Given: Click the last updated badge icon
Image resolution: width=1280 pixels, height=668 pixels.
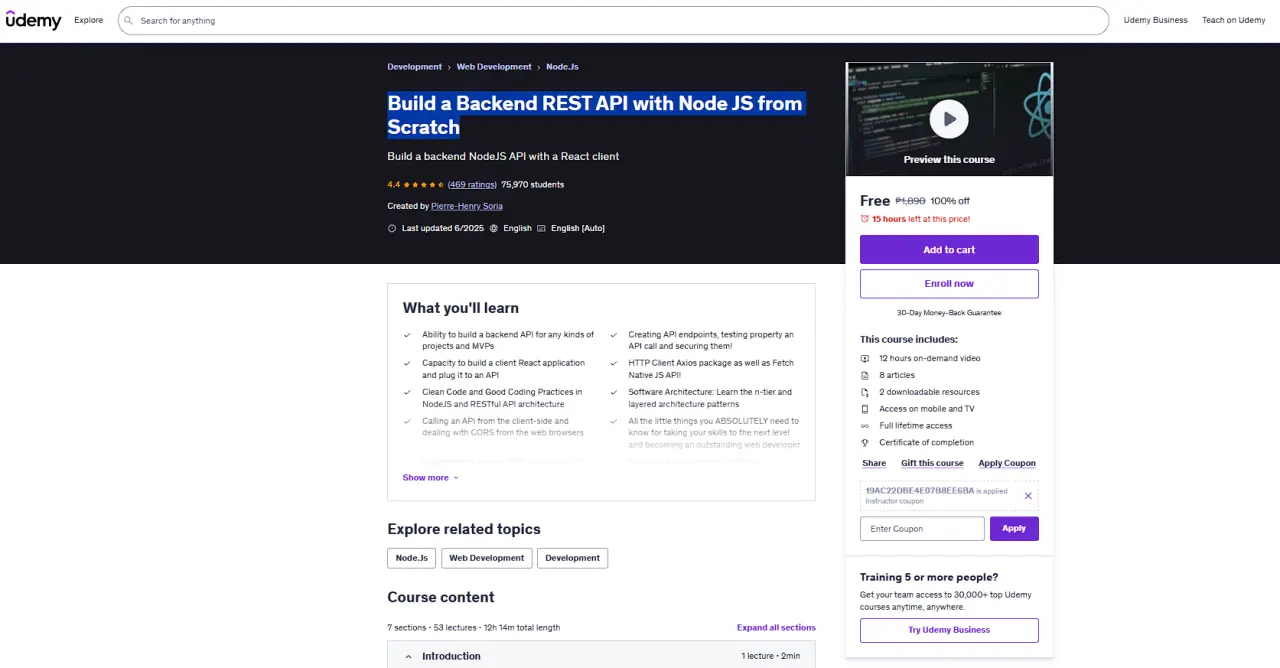Looking at the screenshot, I should pyautogui.click(x=392, y=228).
